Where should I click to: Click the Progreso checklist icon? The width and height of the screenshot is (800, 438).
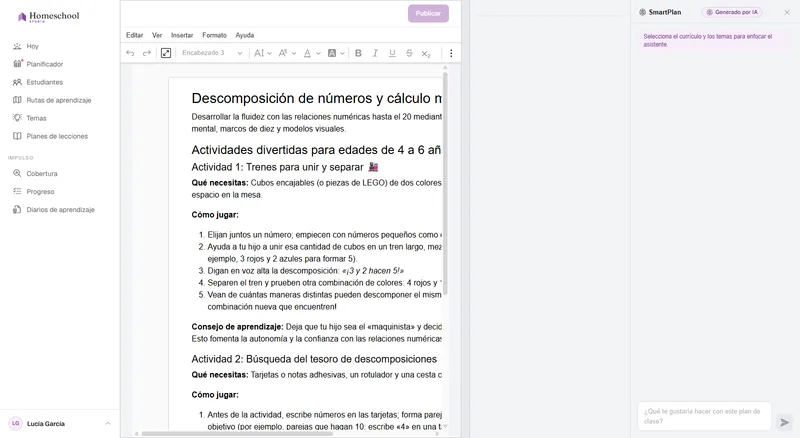pyautogui.click(x=17, y=191)
